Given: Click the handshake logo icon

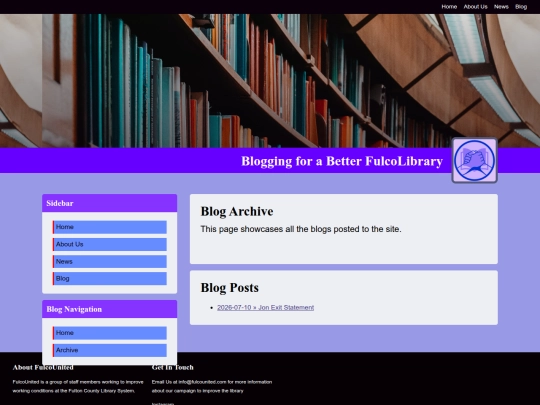Looking at the screenshot, I should pyautogui.click(x=475, y=160).
